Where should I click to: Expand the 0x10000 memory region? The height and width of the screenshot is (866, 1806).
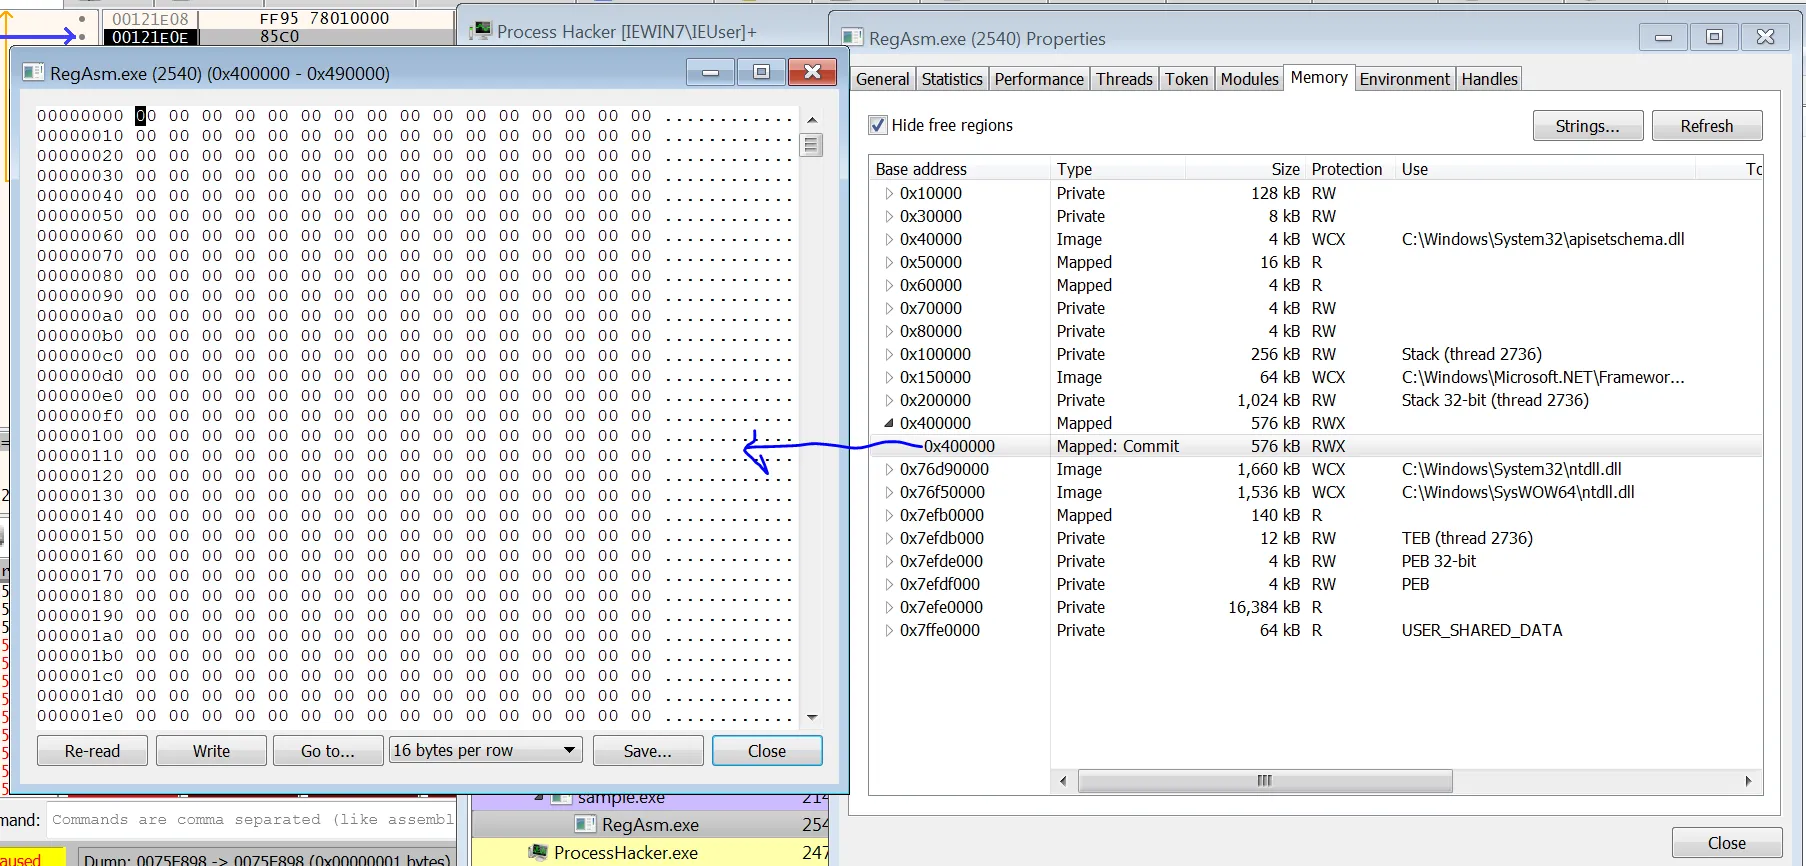(x=888, y=193)
